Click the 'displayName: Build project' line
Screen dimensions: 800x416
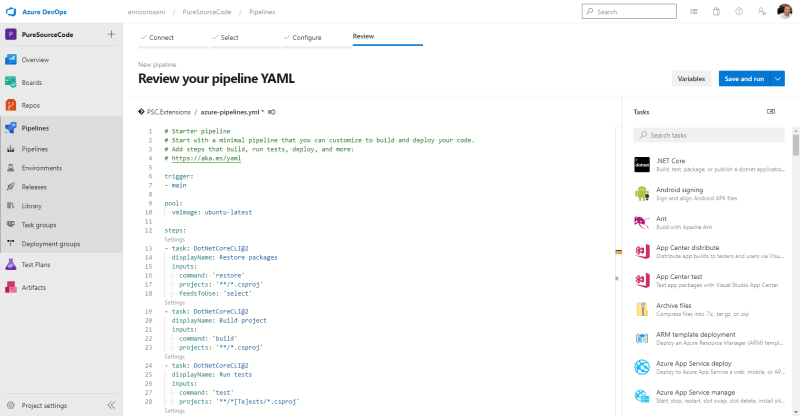[219, 321]
